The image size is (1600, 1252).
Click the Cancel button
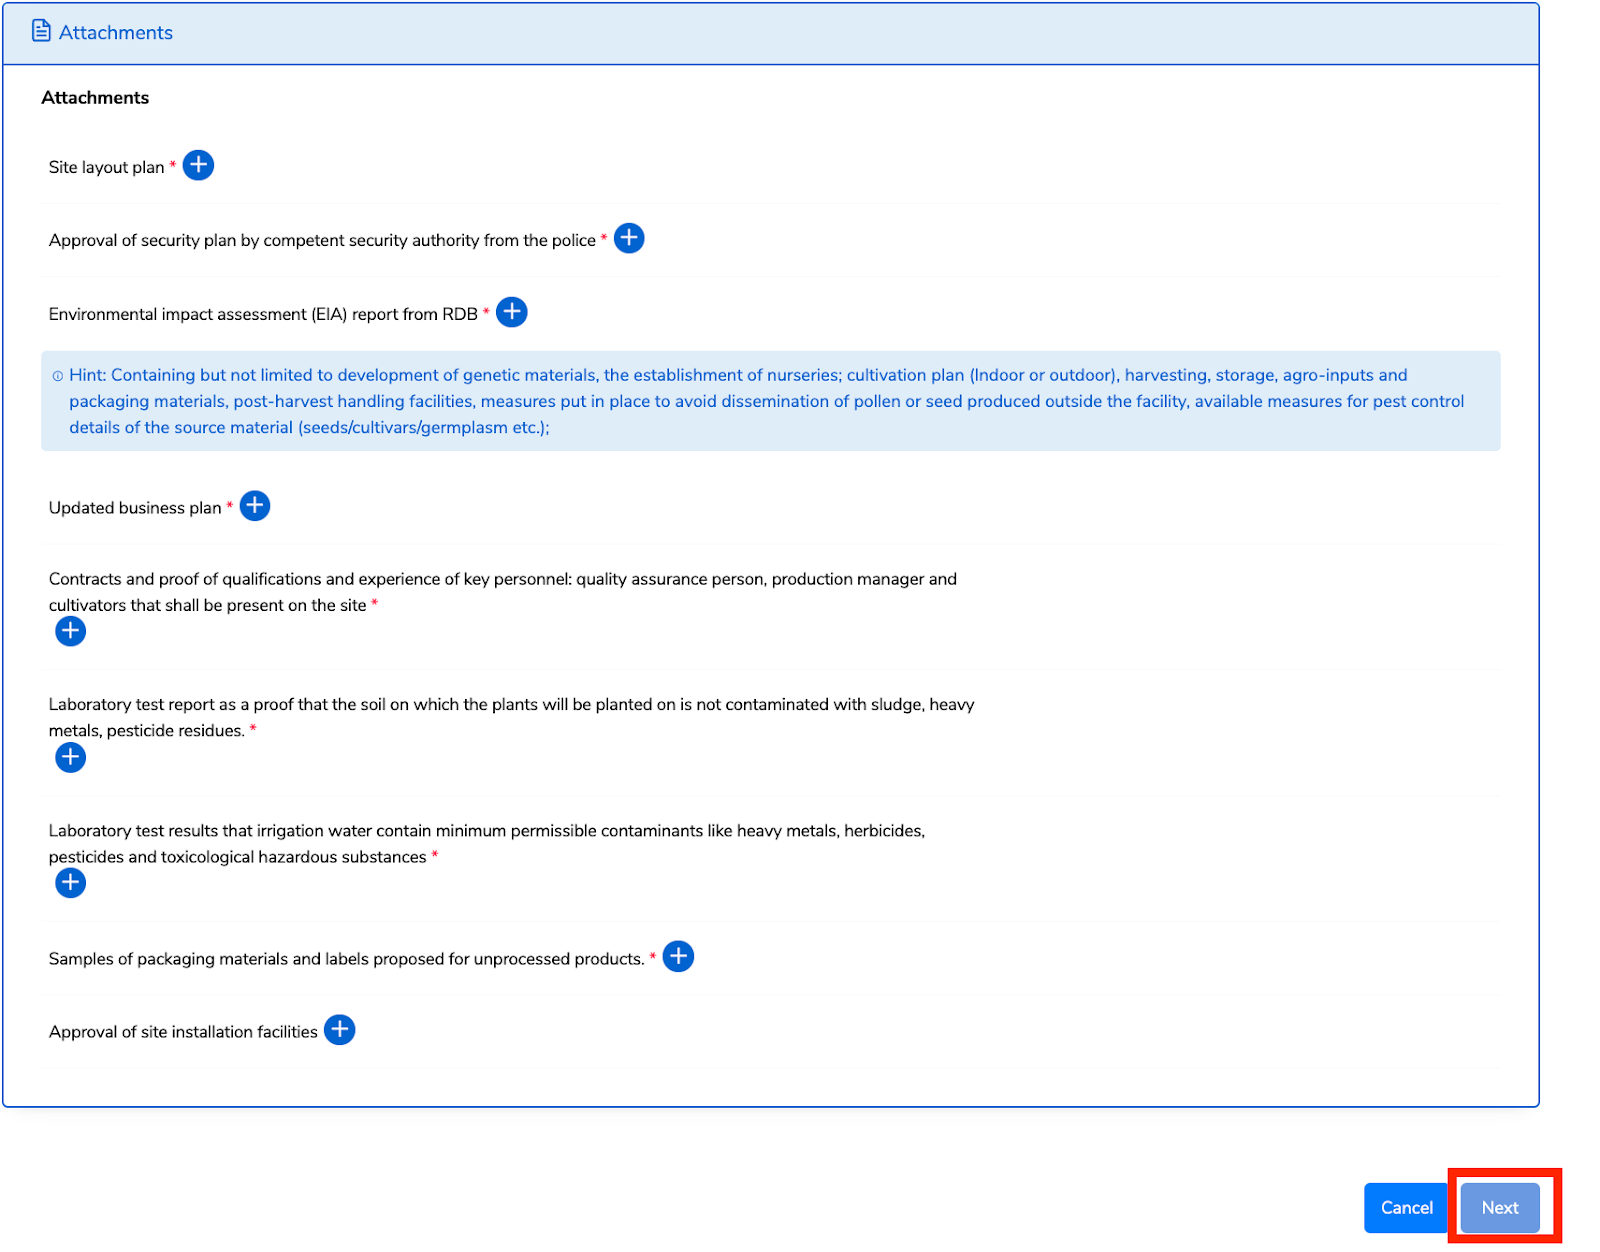pyautogui.click(x=1406, y=1208)
